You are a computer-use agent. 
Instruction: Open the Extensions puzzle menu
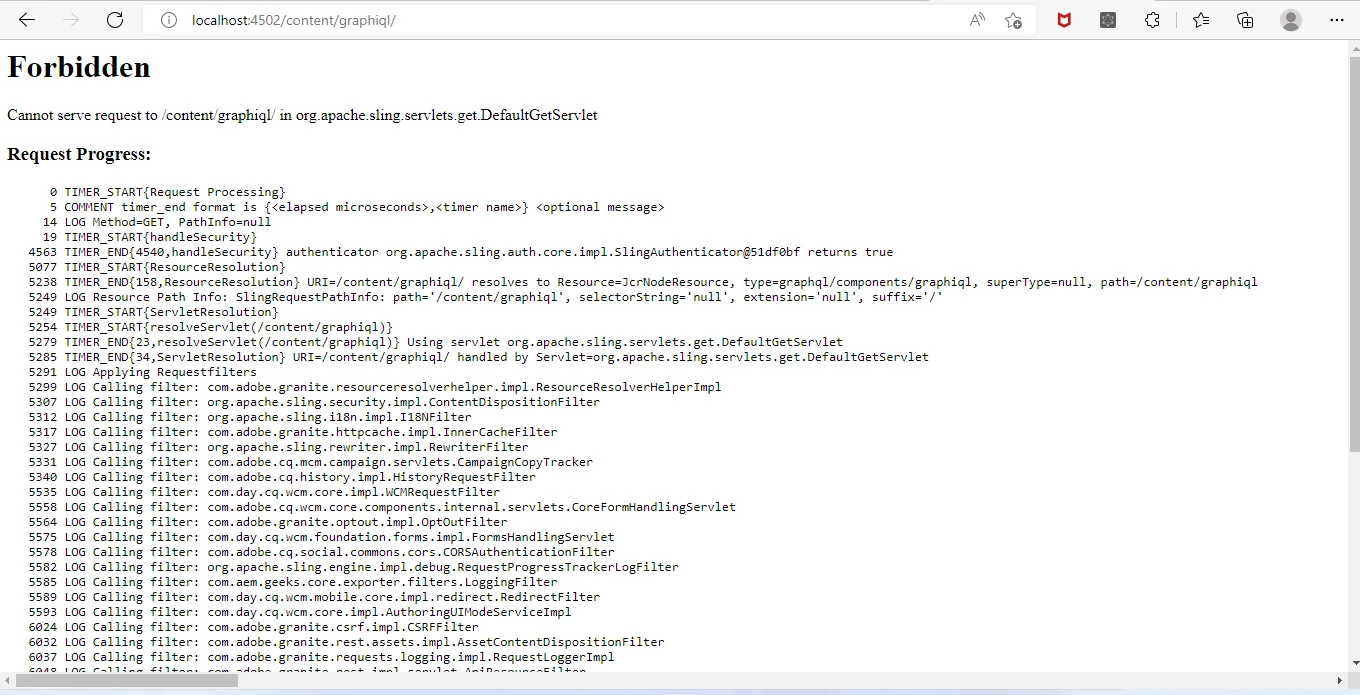click(x=1152, y=20)
